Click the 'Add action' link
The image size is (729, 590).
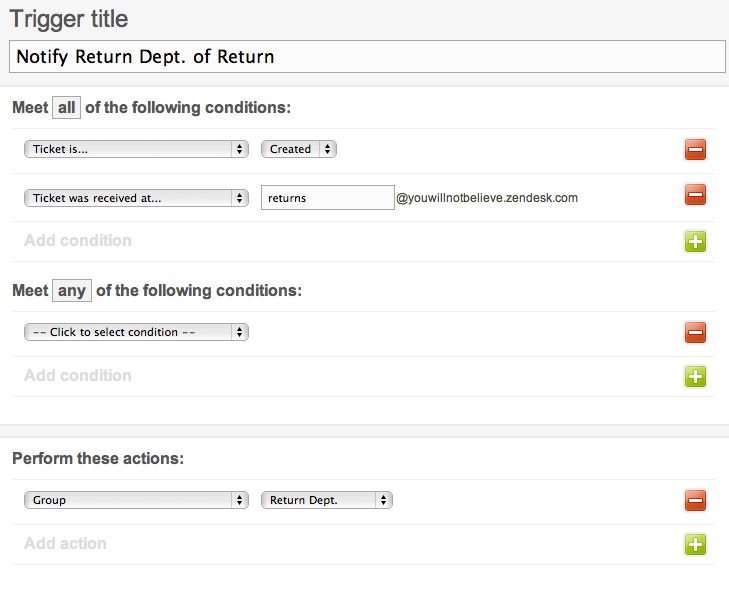pos(65,544)
